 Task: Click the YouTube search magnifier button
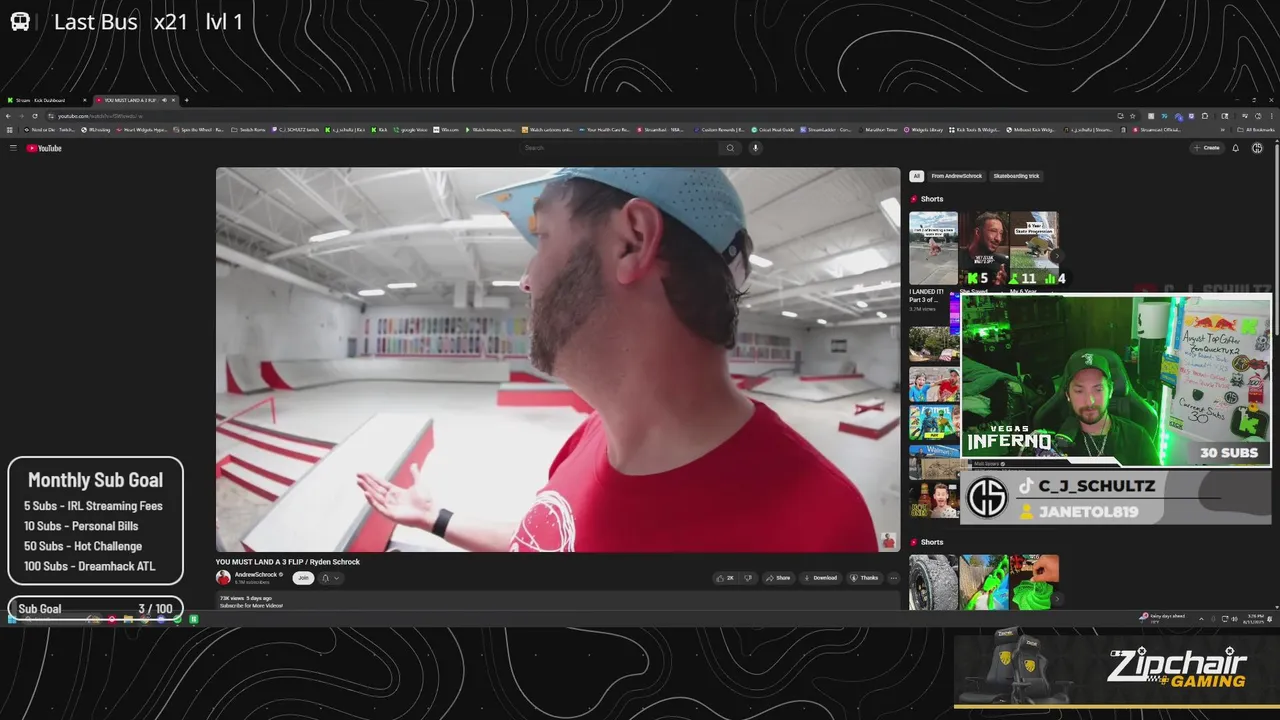(730, 148)
